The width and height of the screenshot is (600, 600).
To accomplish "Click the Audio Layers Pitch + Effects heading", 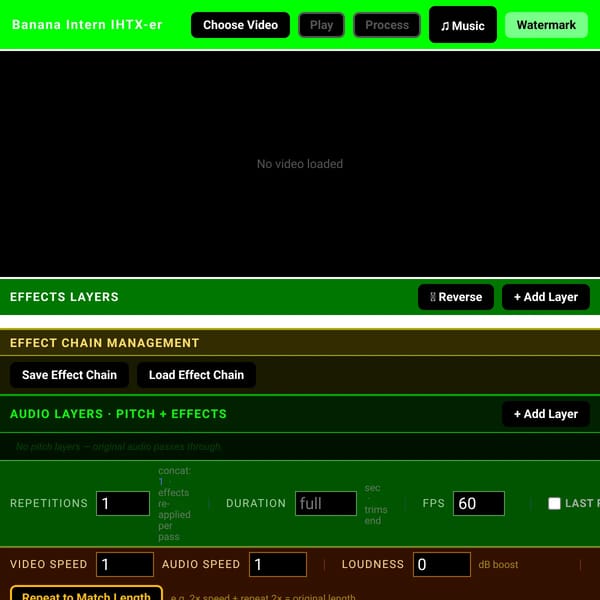I will point(118,414).
